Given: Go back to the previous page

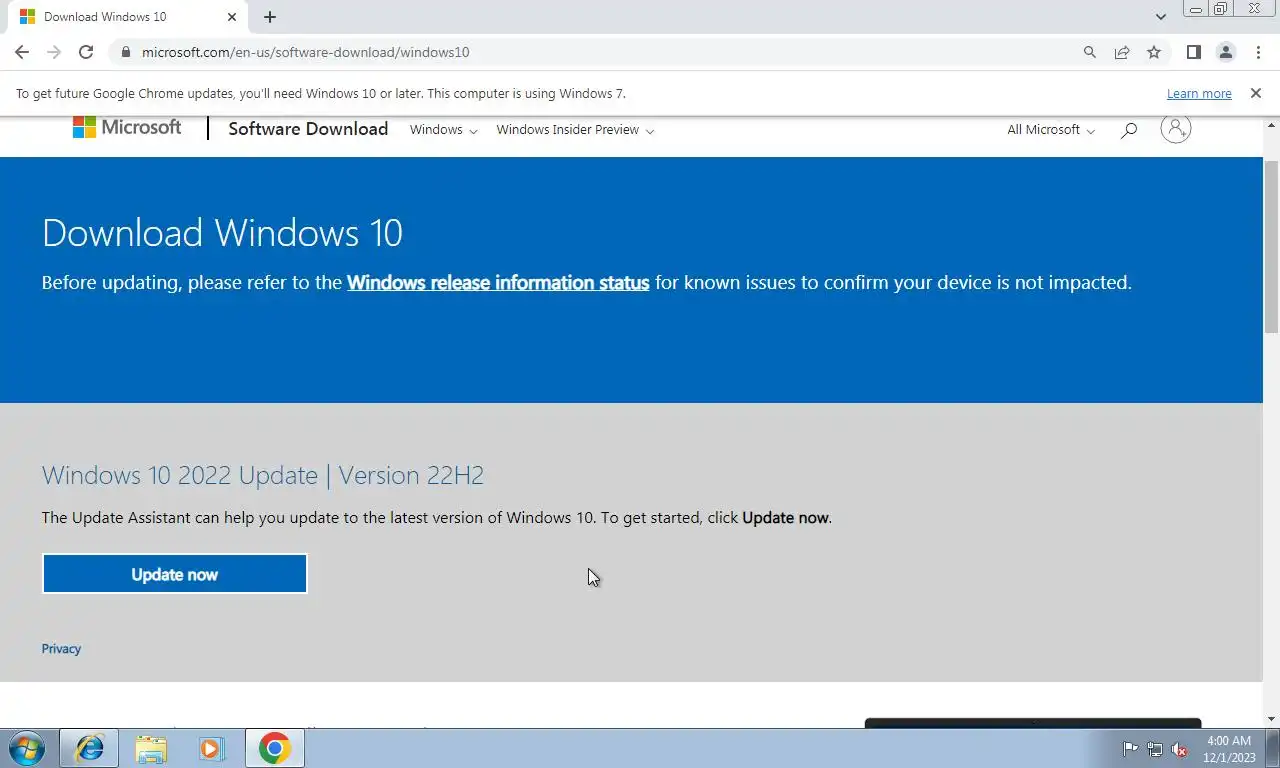Looking at the screenshot, I should [22, 52].
